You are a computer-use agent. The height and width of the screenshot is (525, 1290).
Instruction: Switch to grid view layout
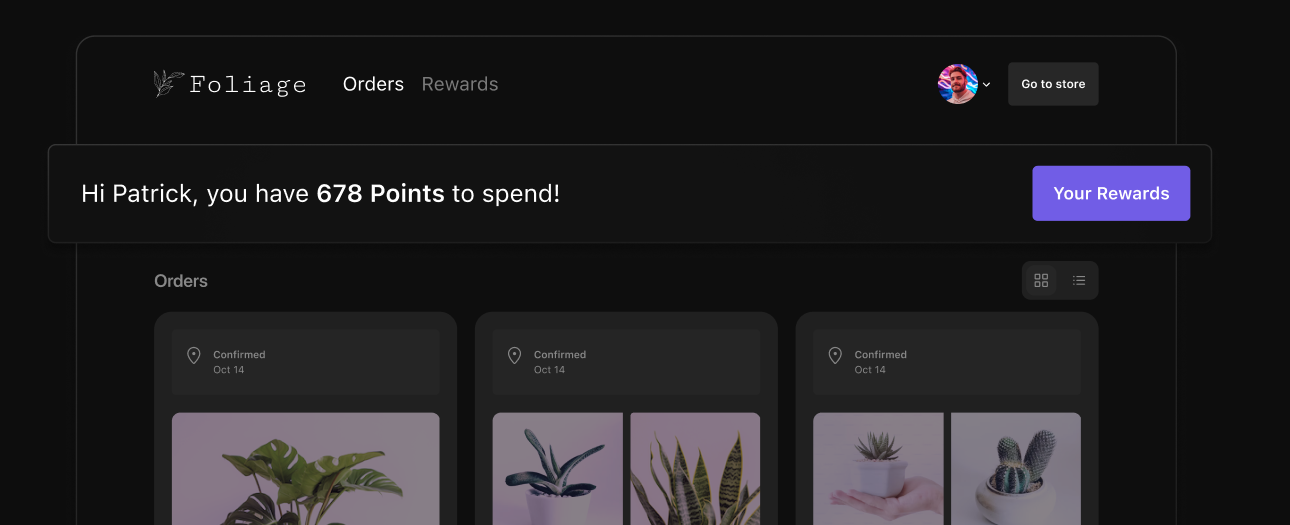click(x=1041, y=281)
